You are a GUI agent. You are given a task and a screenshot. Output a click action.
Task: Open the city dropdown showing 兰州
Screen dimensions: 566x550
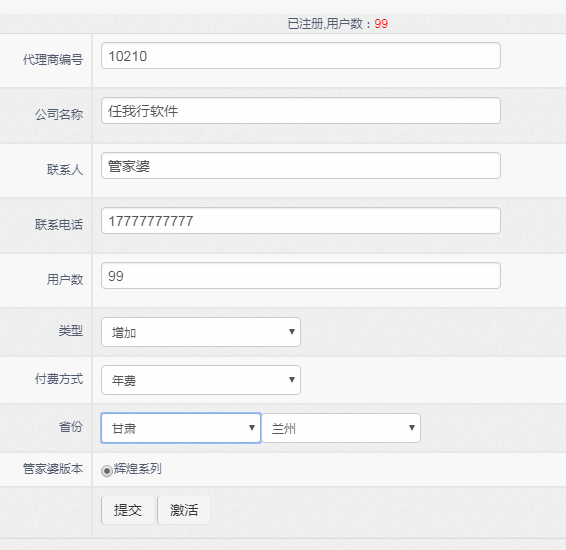341,428
